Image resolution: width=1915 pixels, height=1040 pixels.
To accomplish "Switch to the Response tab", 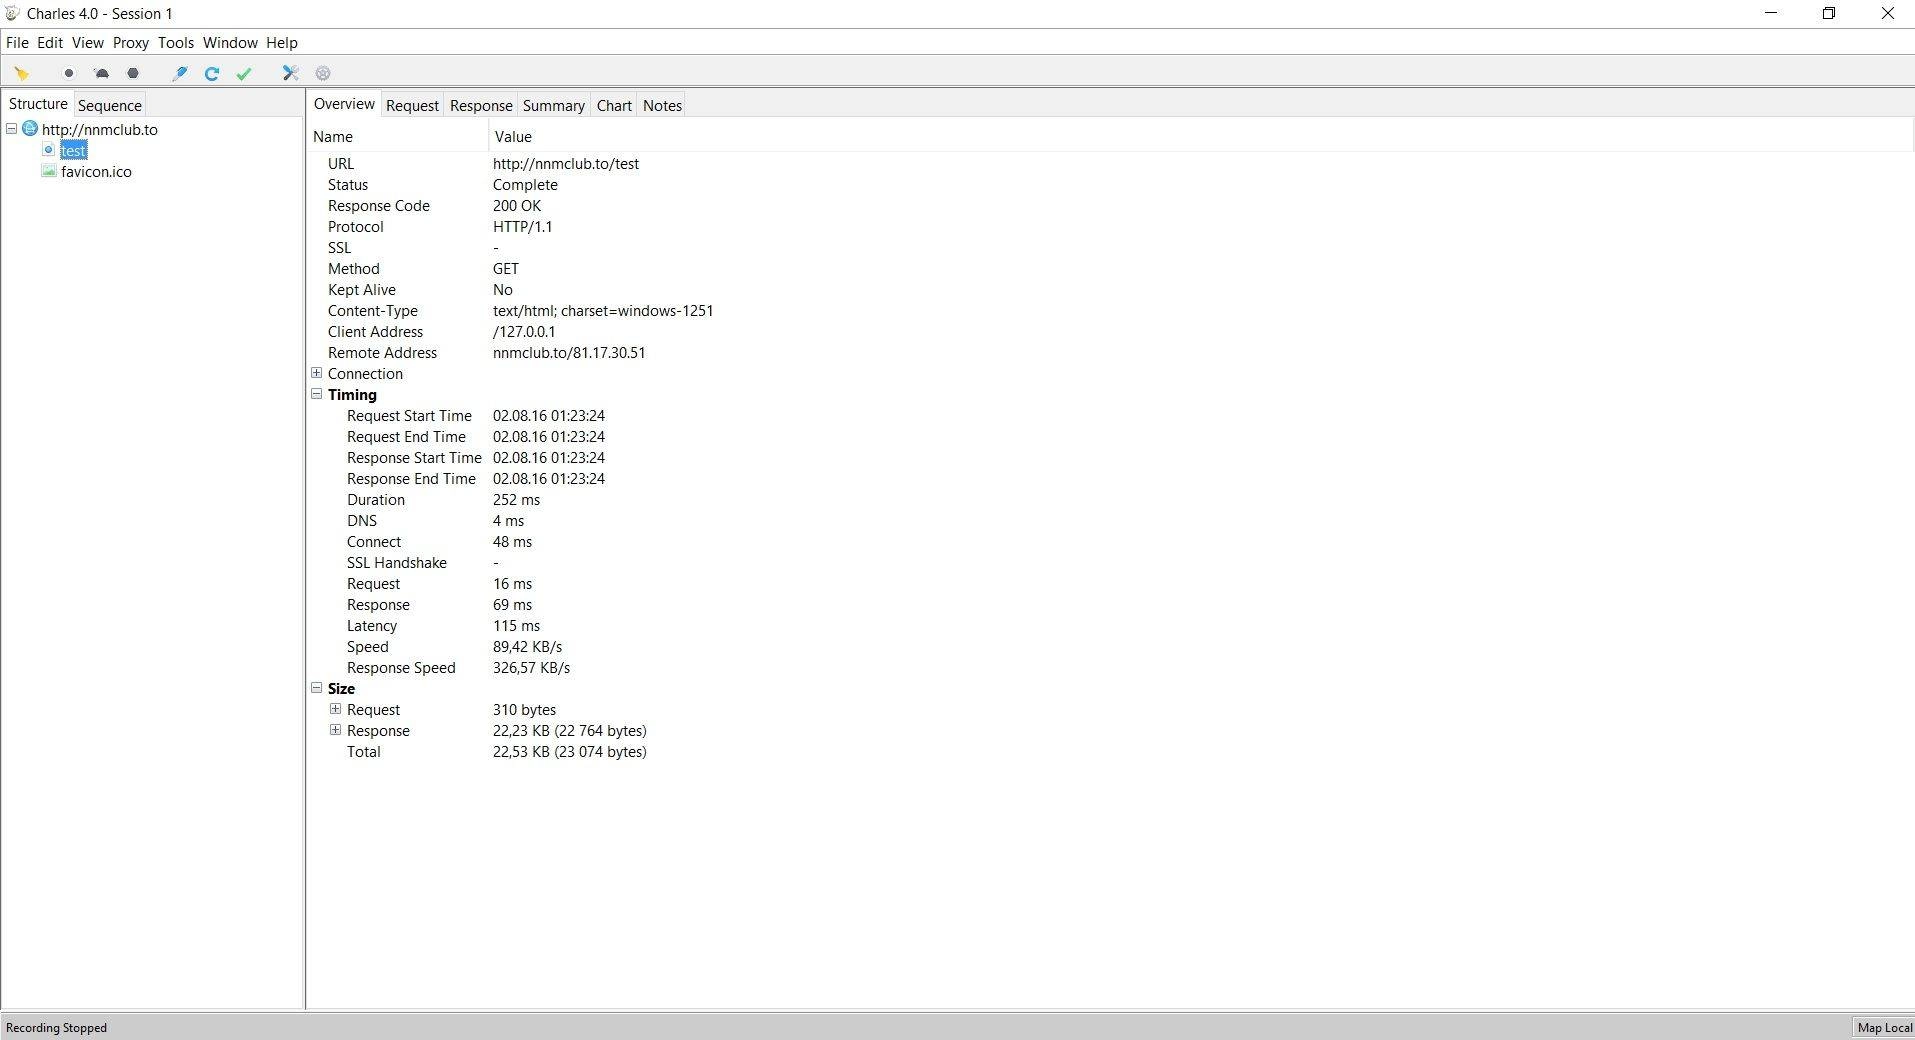I will pyautogui.click(x=481, y=105).
